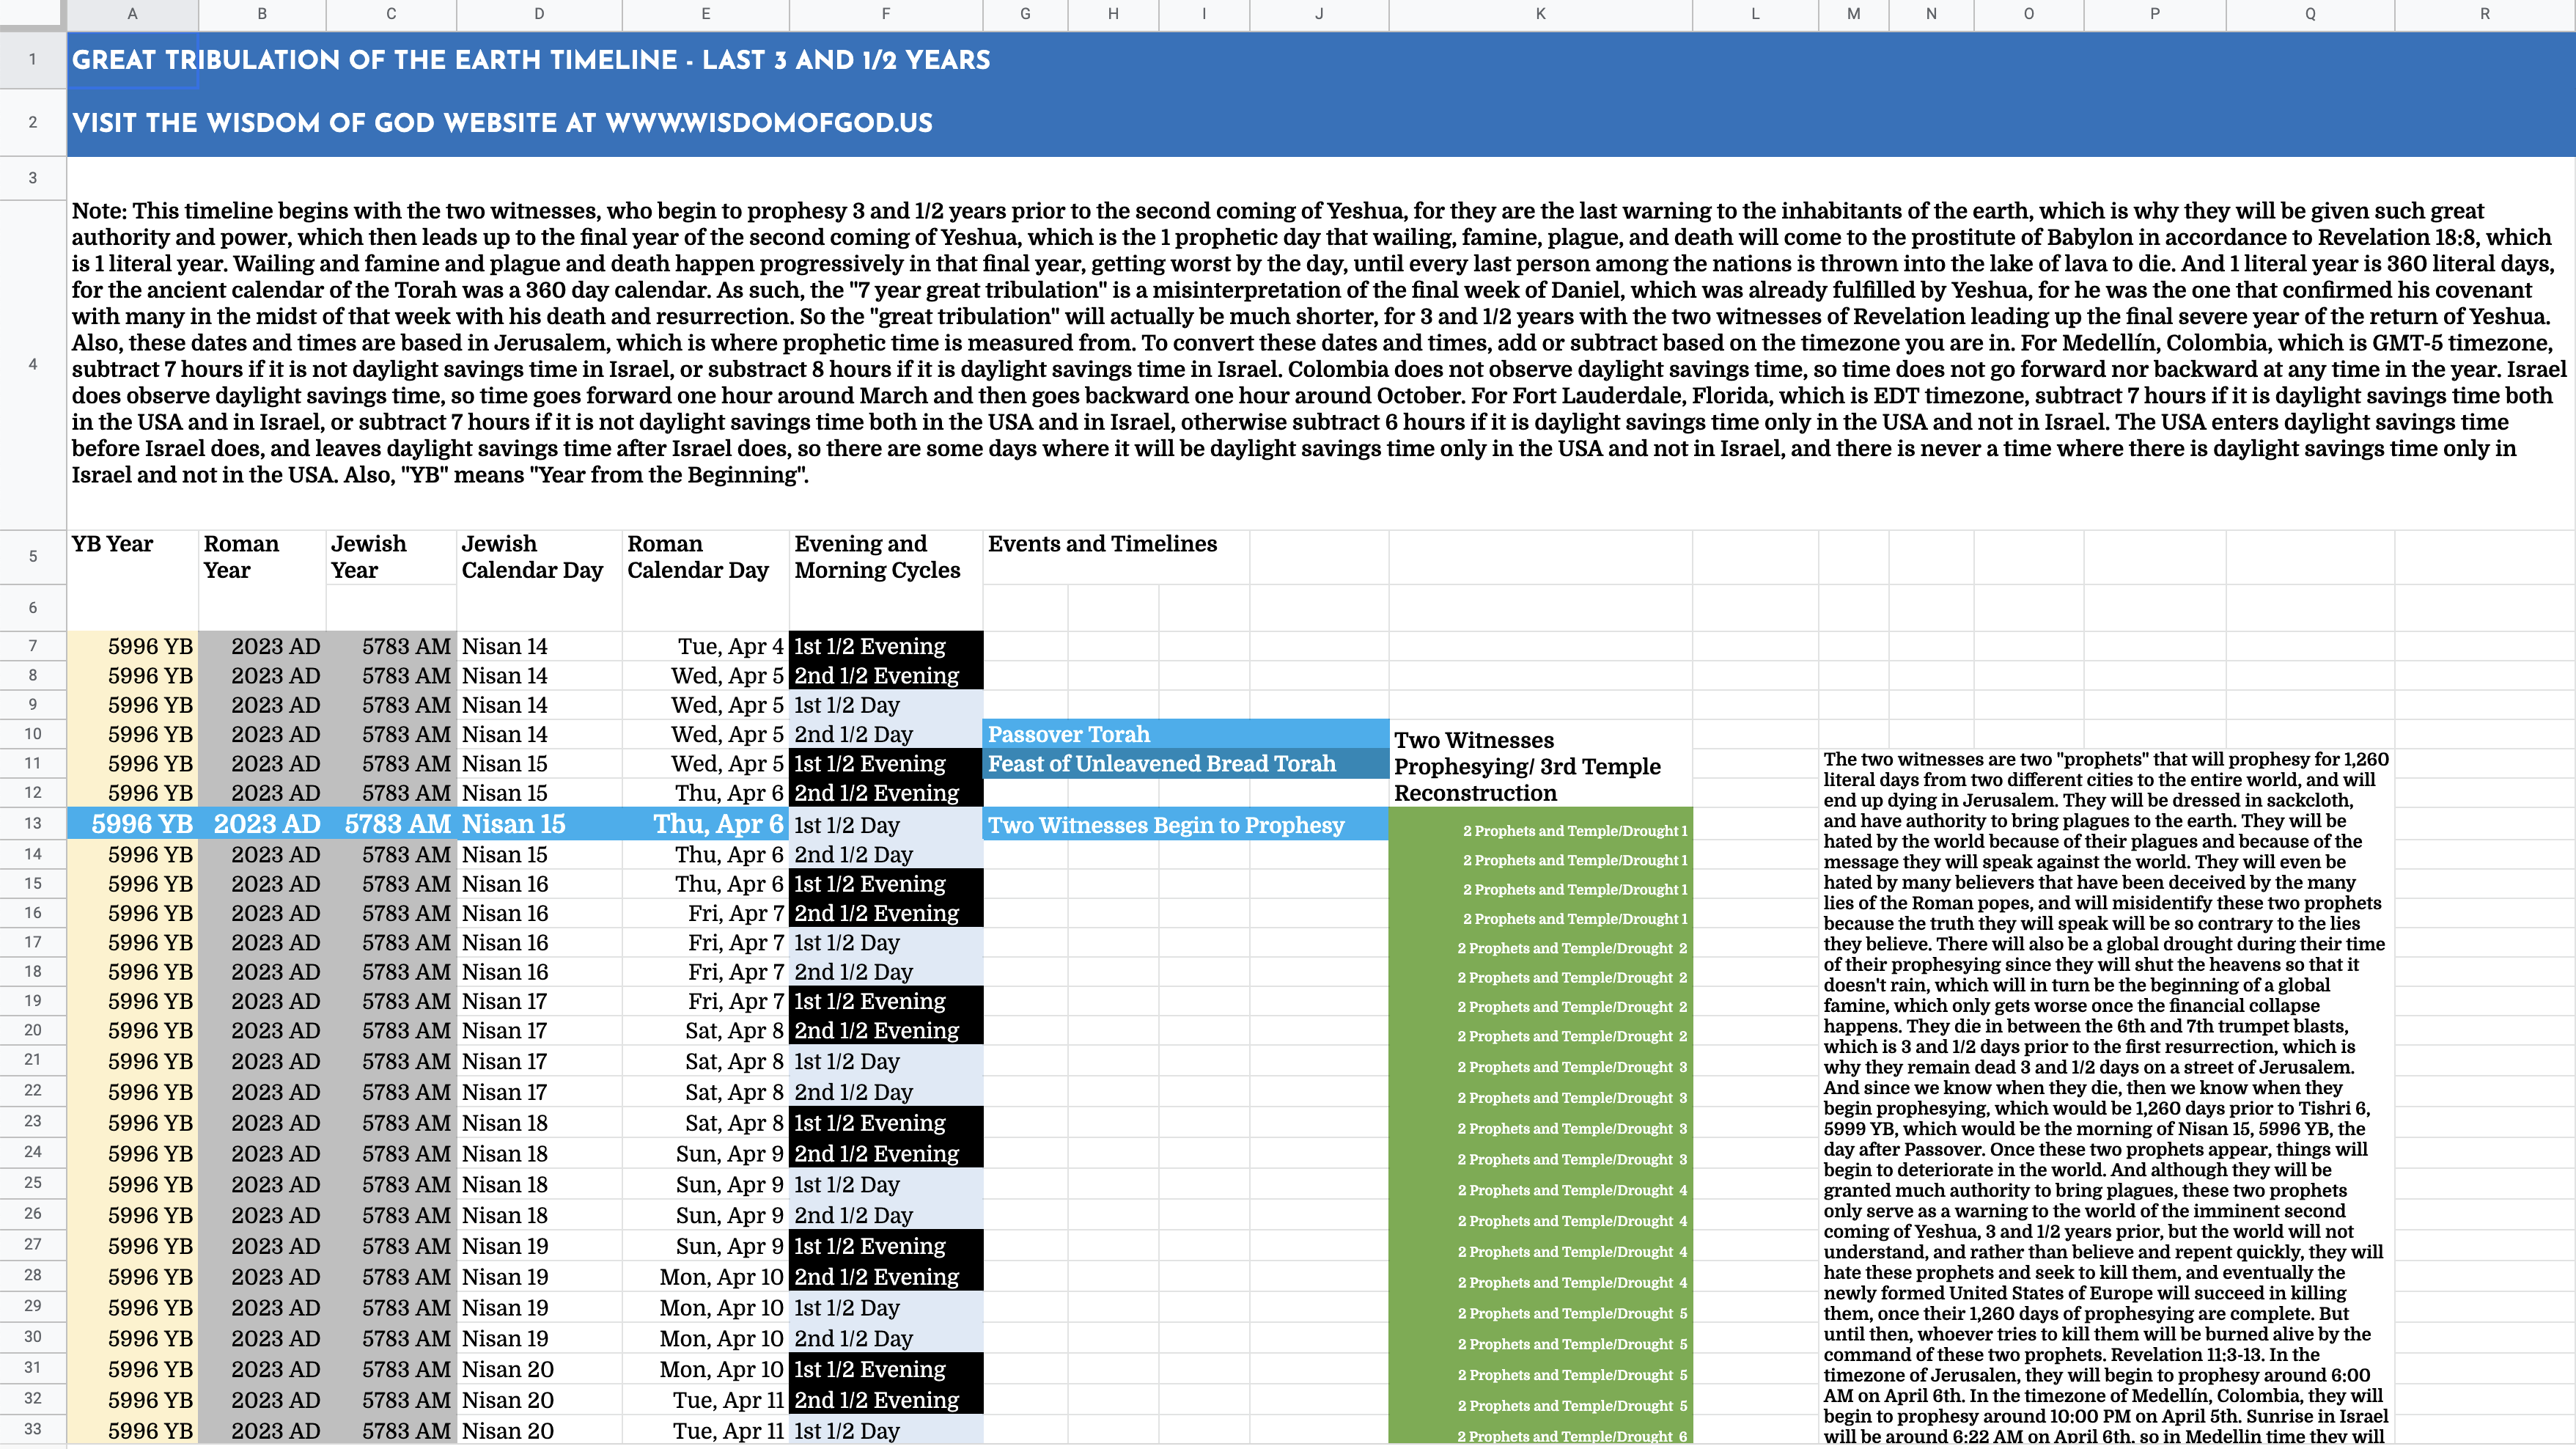This screenshot has width=2576, height=1449.
Task: Select highlighted Thu, Apr 6 cell in row 13
Action: [705, 824]
